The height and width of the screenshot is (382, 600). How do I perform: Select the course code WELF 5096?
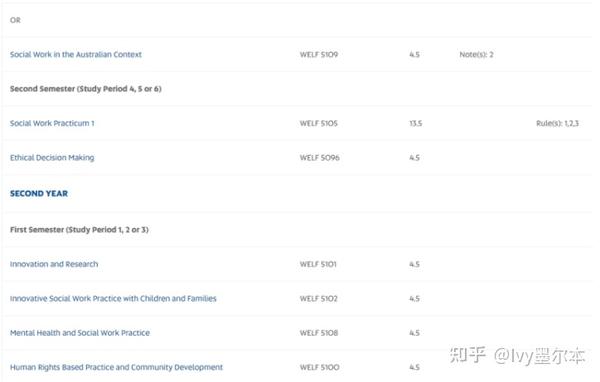click(x=320, y=158)
